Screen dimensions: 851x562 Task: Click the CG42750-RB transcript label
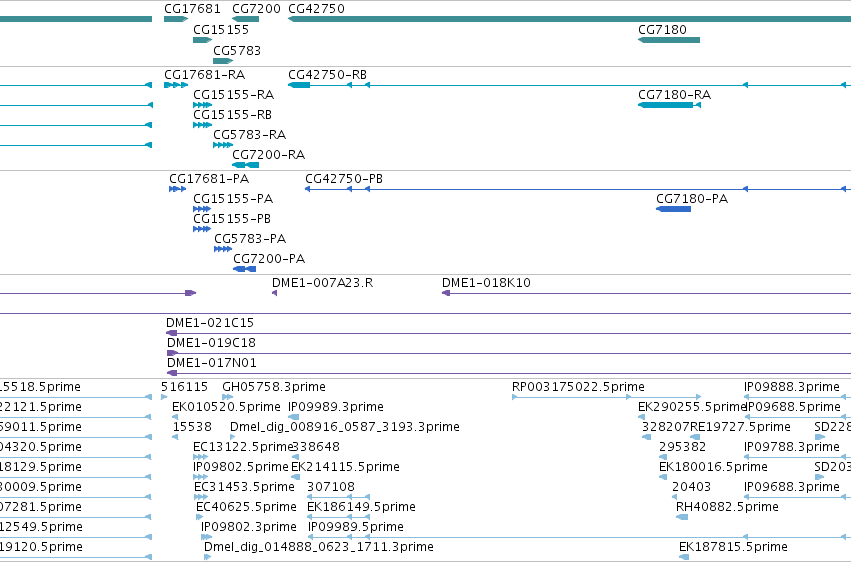(x=327, y=74)
